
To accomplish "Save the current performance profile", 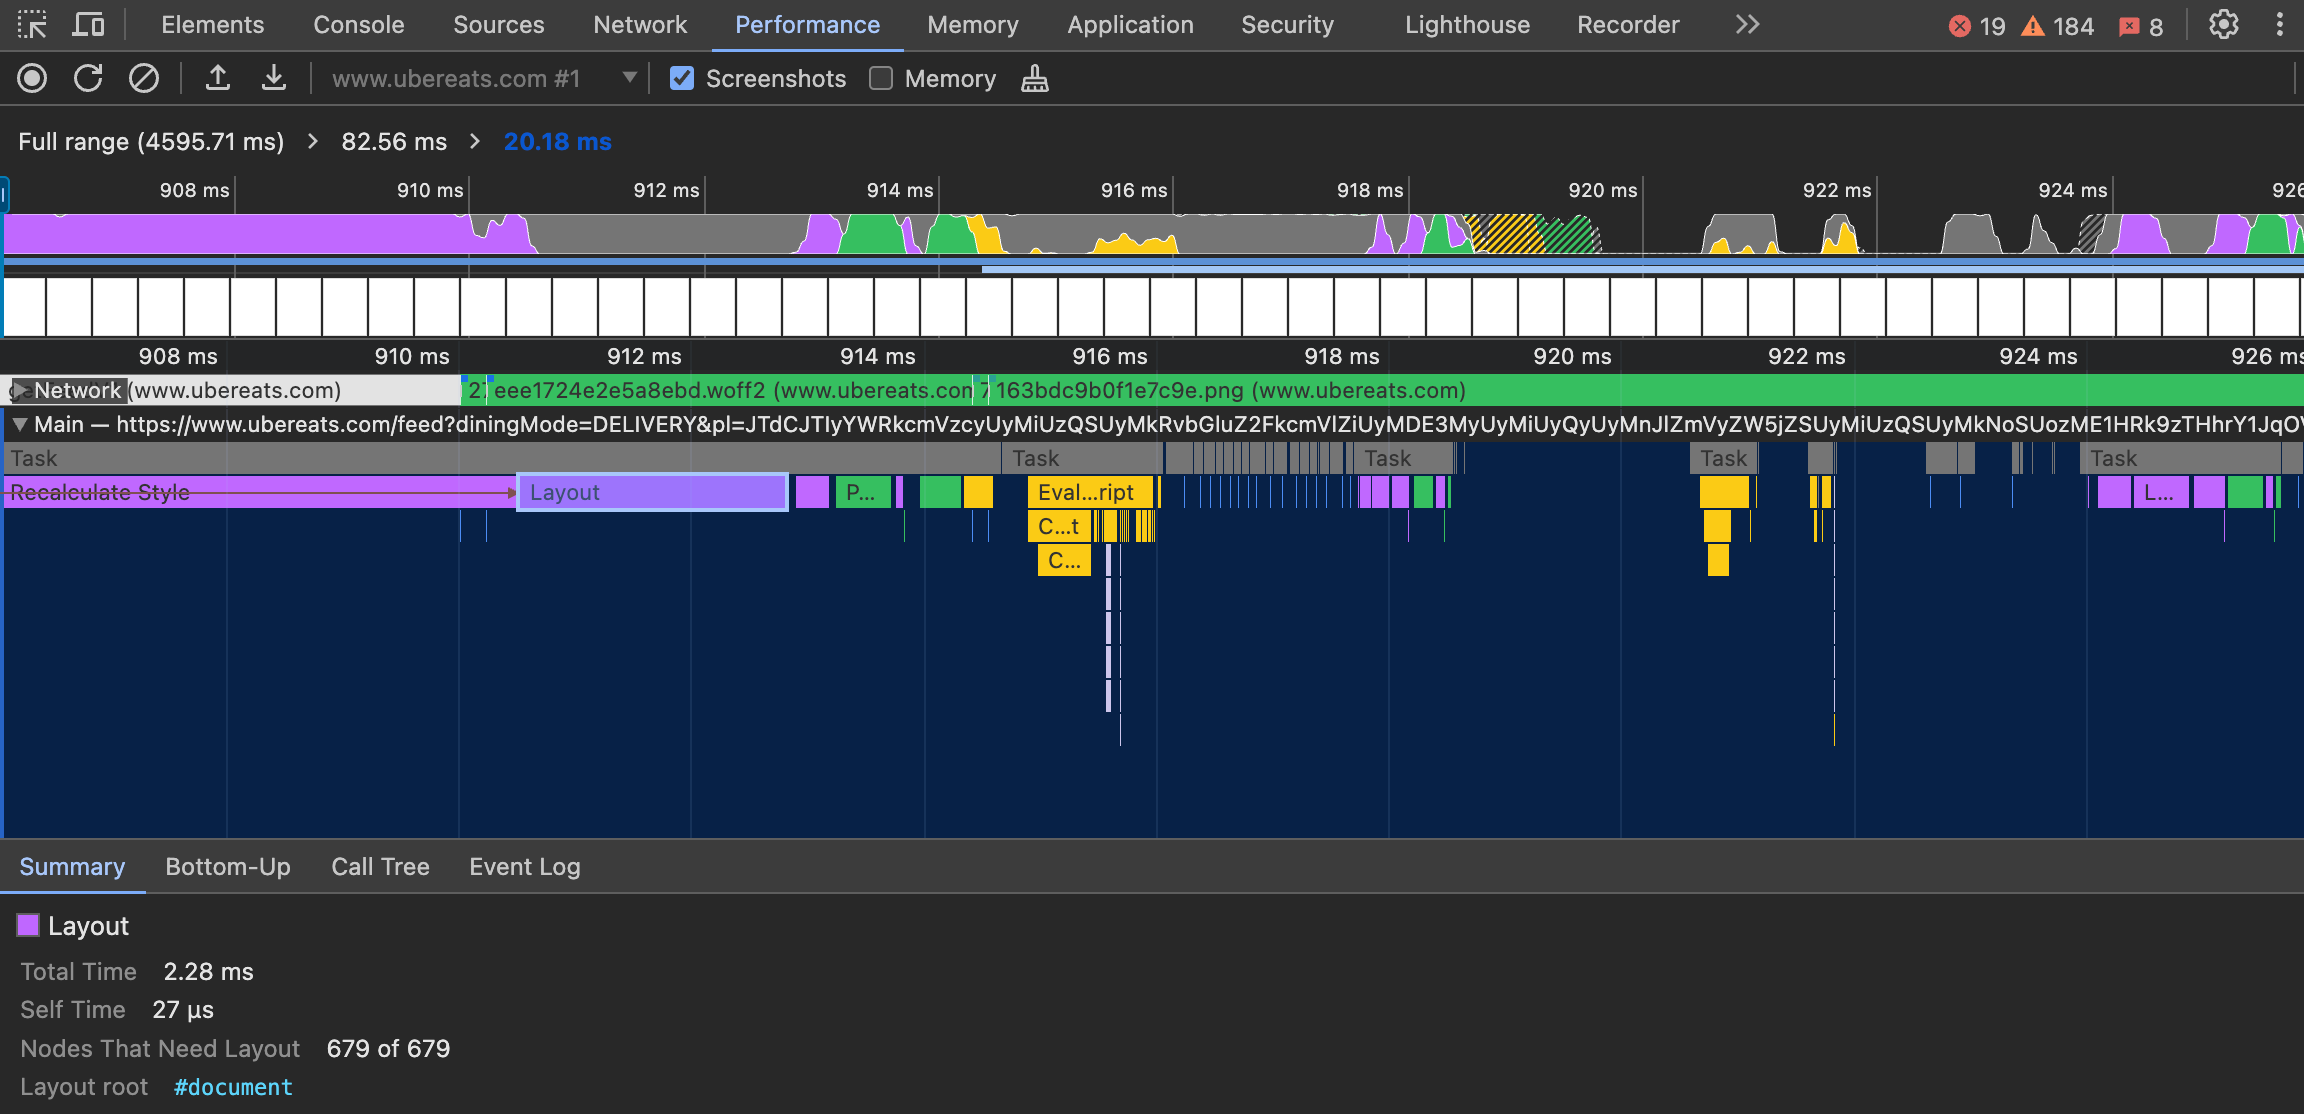I will pos(274,78).
